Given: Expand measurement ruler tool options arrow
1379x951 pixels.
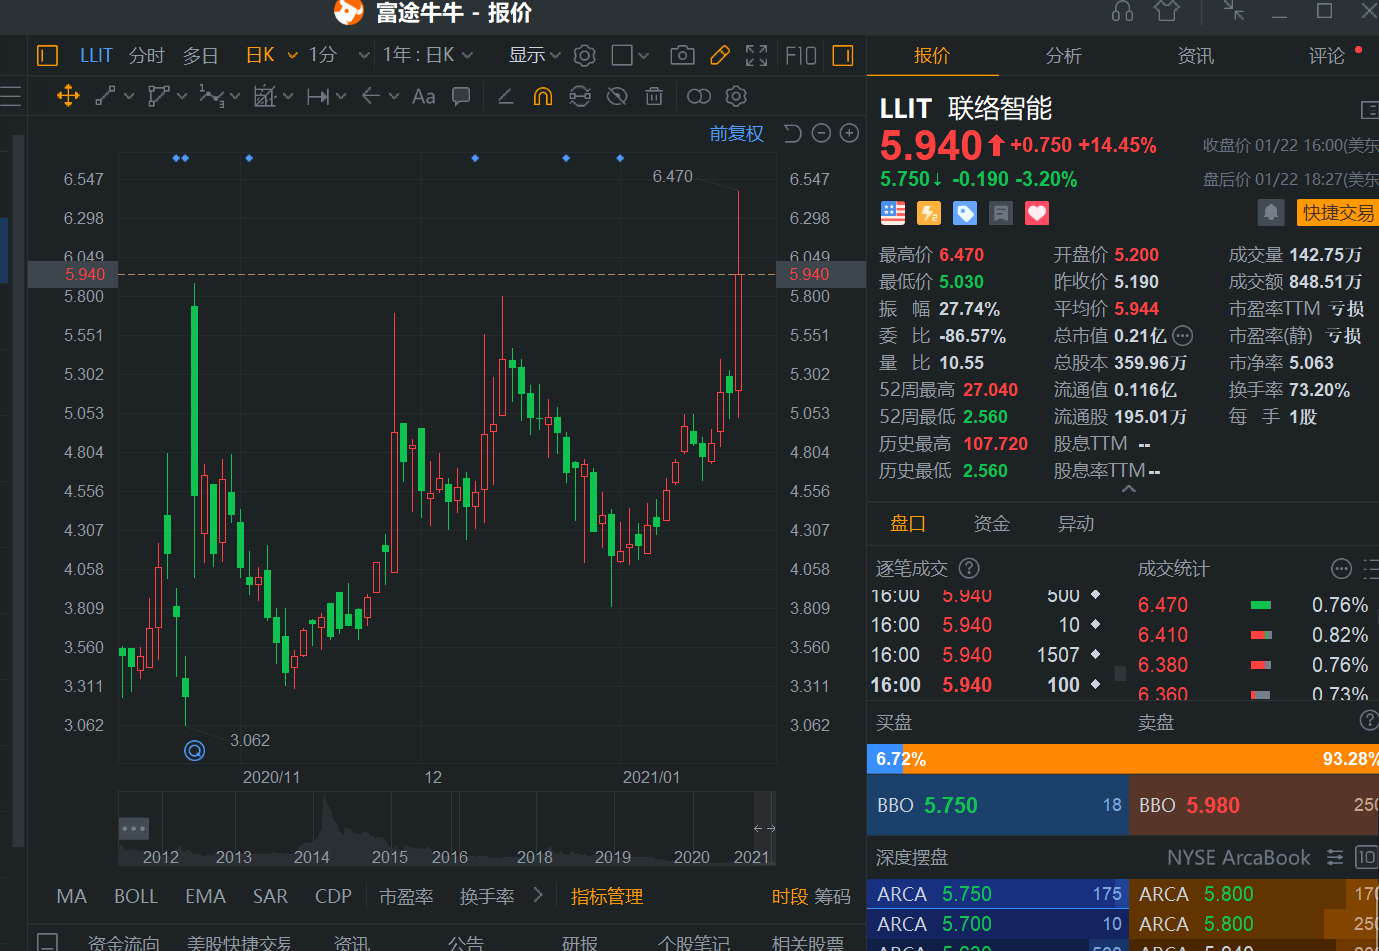Looking at the screenshot, I should click(341, 96).
